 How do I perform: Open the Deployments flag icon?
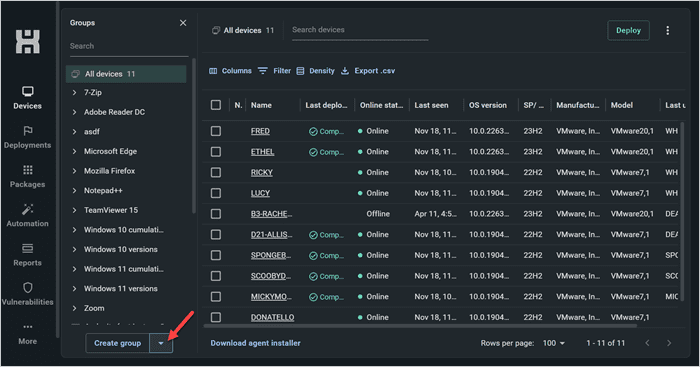tap(28, 131)
